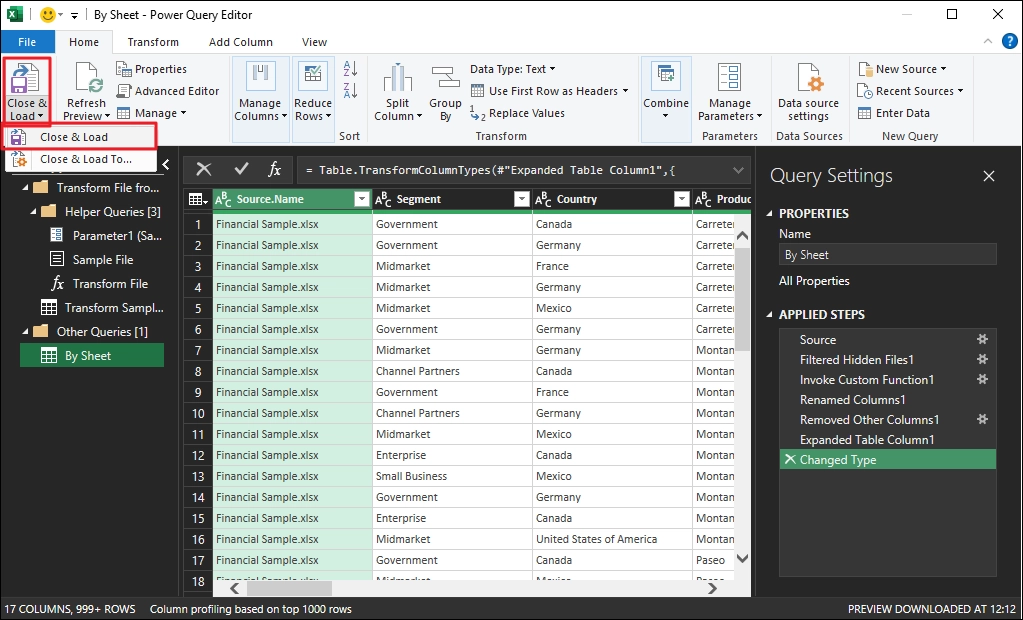Choose Close & Load To... menu option

(85, 159)
